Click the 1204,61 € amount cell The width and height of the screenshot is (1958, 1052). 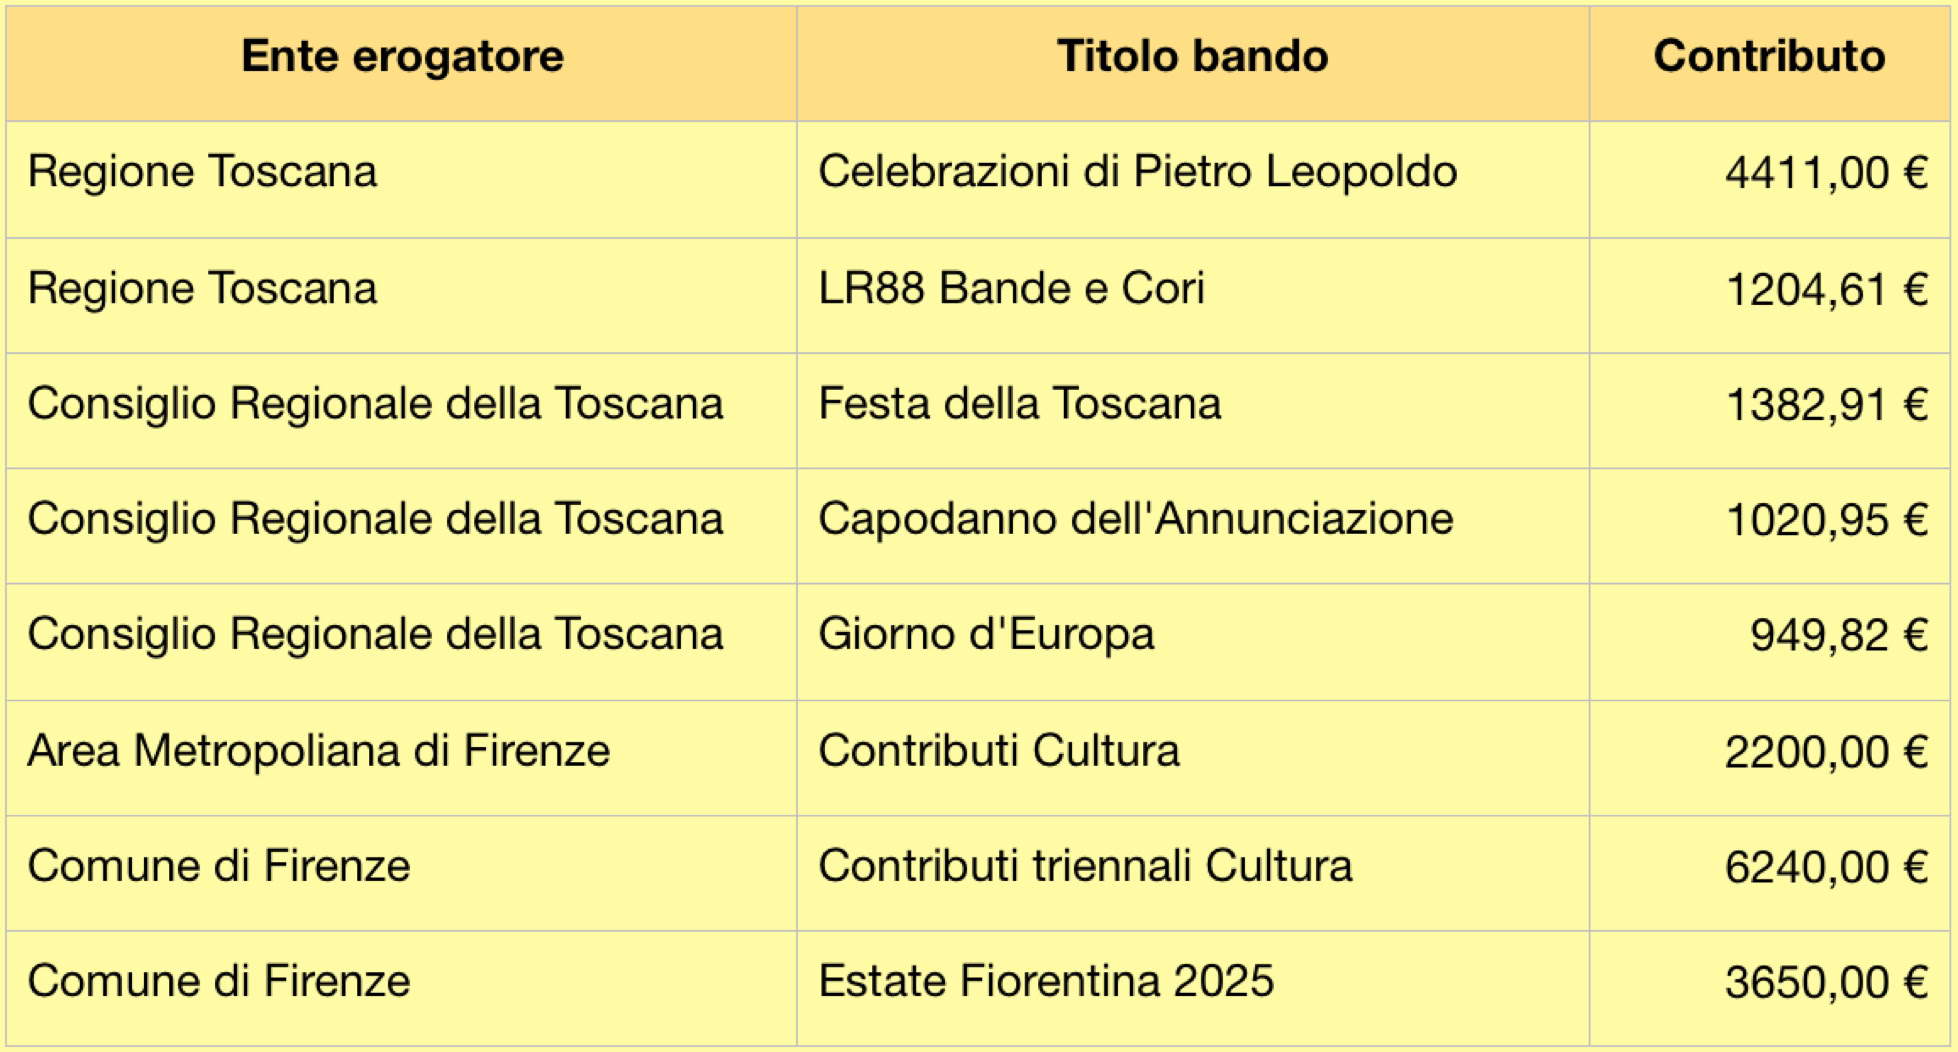(x=1826, y=290)
